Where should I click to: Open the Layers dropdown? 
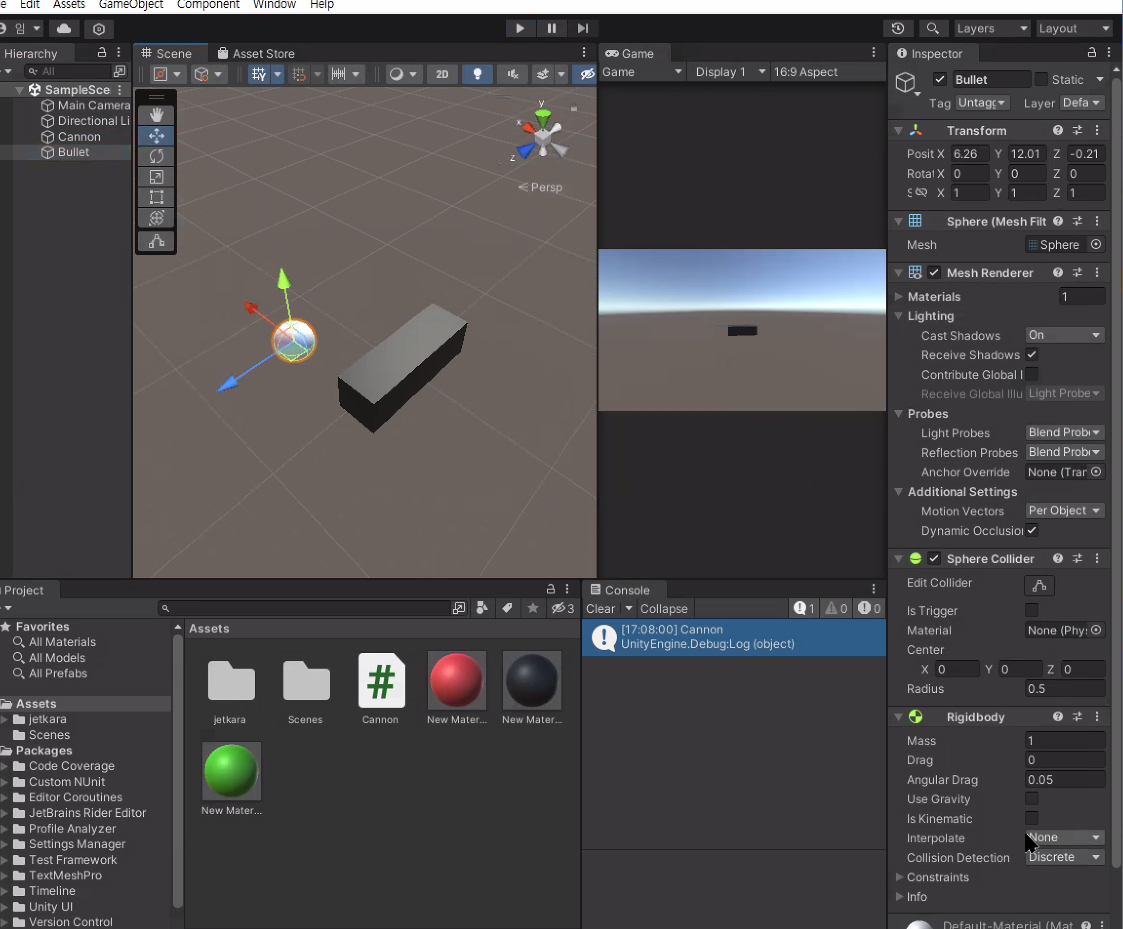pos(992,29)
